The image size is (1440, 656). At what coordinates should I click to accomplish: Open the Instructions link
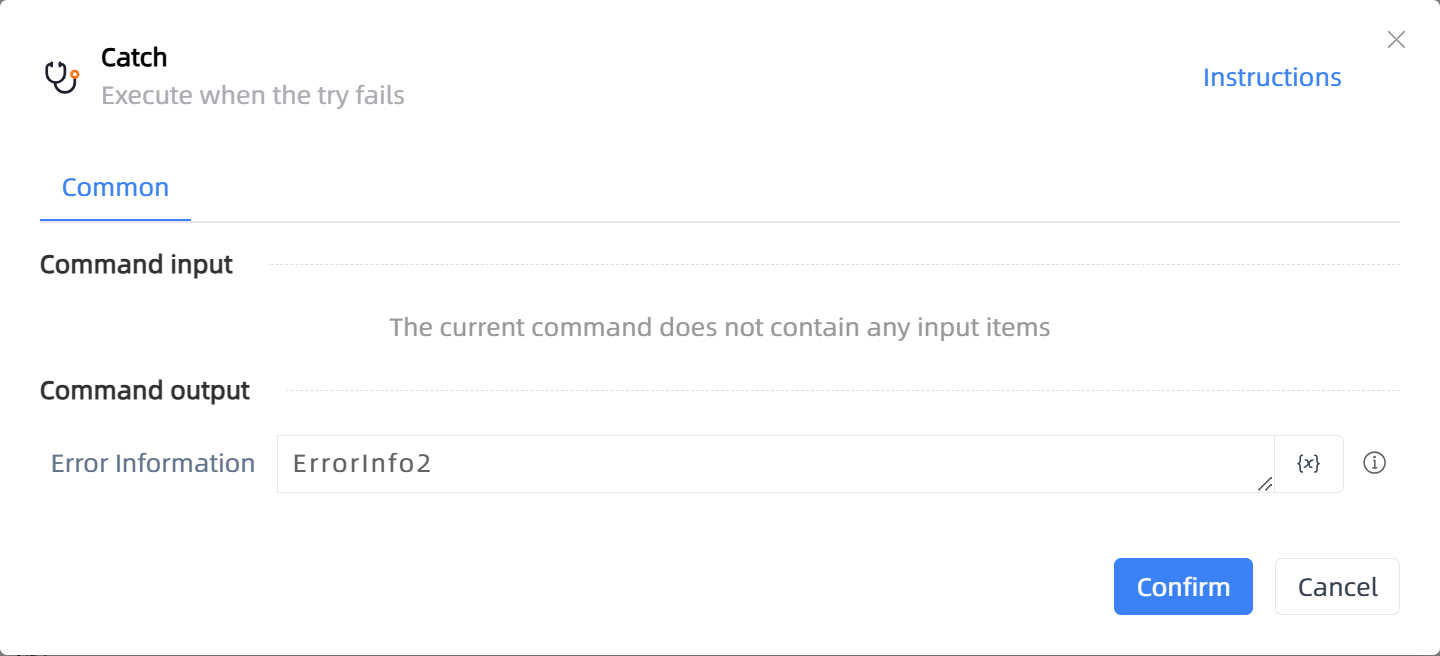tap(1272, 77)
